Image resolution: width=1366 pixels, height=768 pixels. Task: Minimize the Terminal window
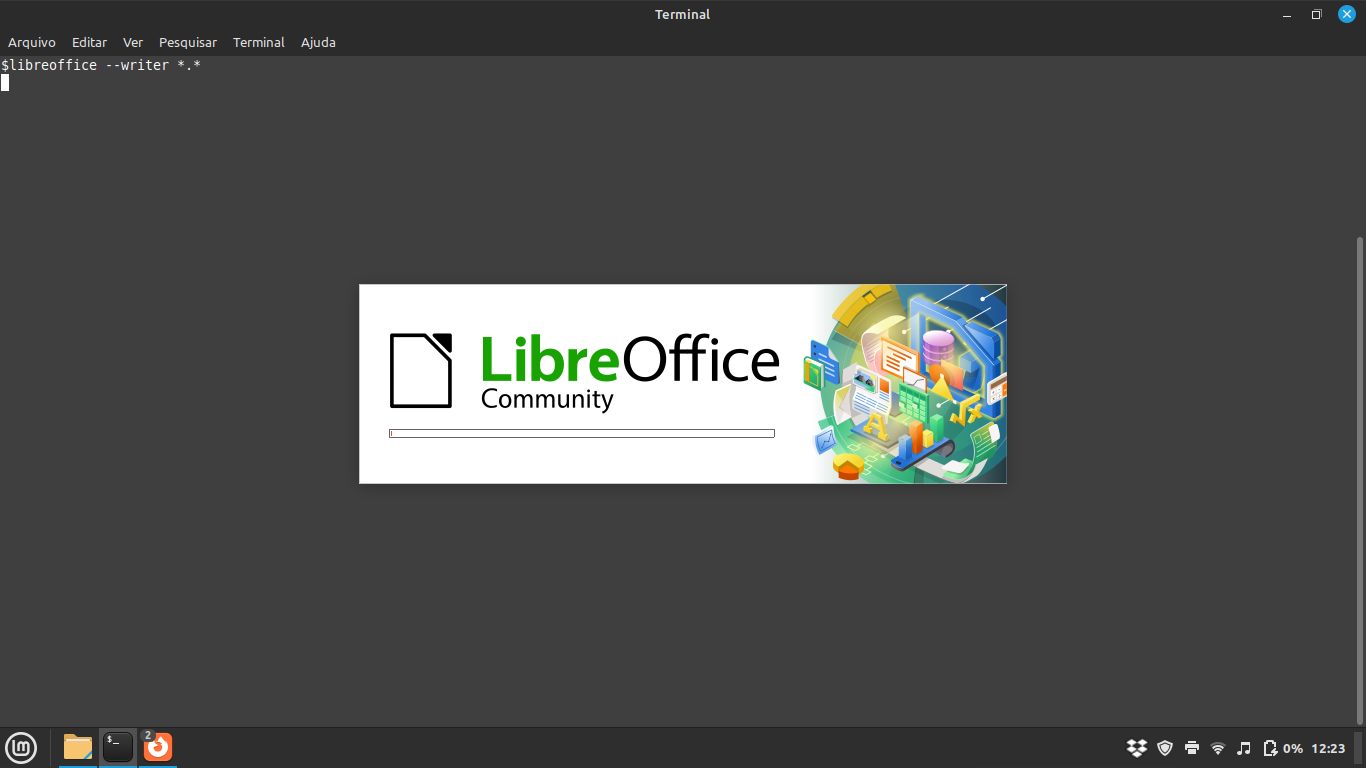(1286, 14)
